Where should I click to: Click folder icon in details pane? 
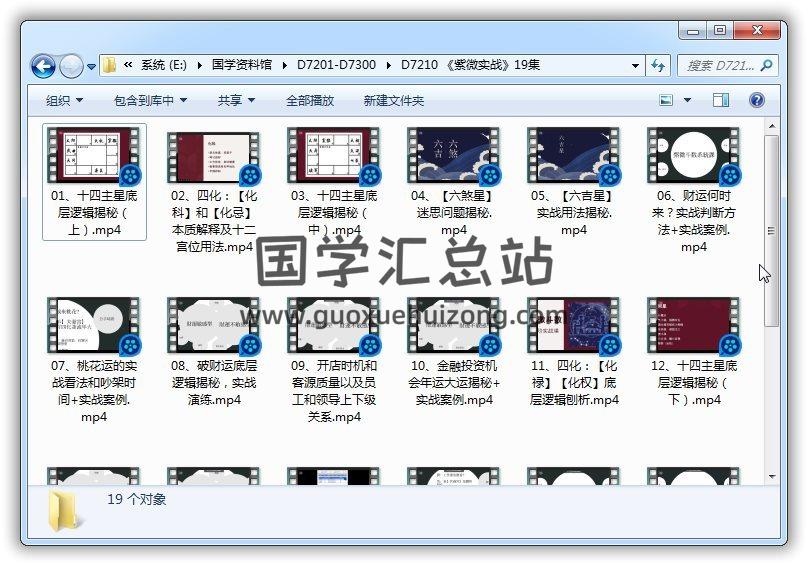pyautogui.click(x=65, y=511)
